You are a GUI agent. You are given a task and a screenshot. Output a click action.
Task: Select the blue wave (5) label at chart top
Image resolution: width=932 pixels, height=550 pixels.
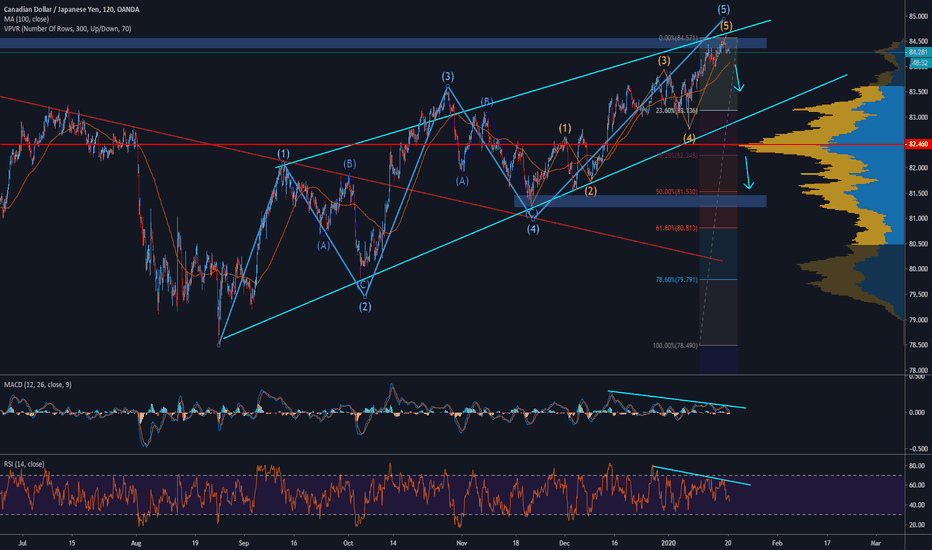pyautogui.click(x=723, y=9)
